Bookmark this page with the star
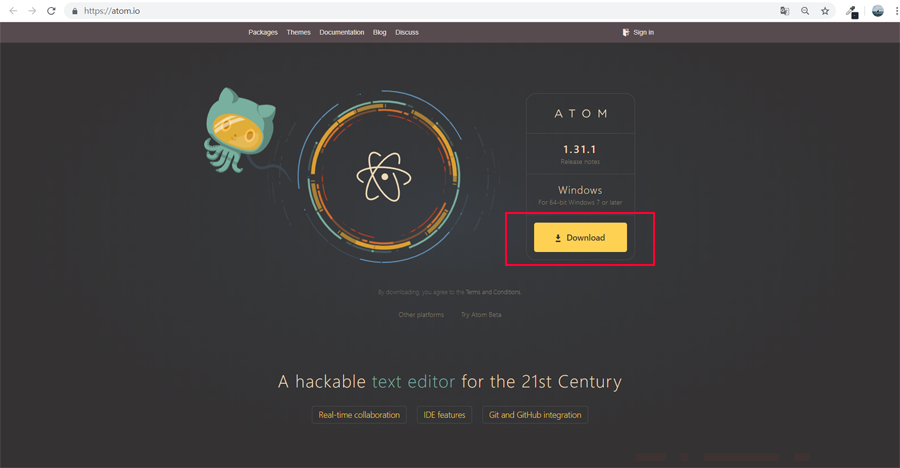The height and width of the screenshot is (468, 900). pos(825,11)
